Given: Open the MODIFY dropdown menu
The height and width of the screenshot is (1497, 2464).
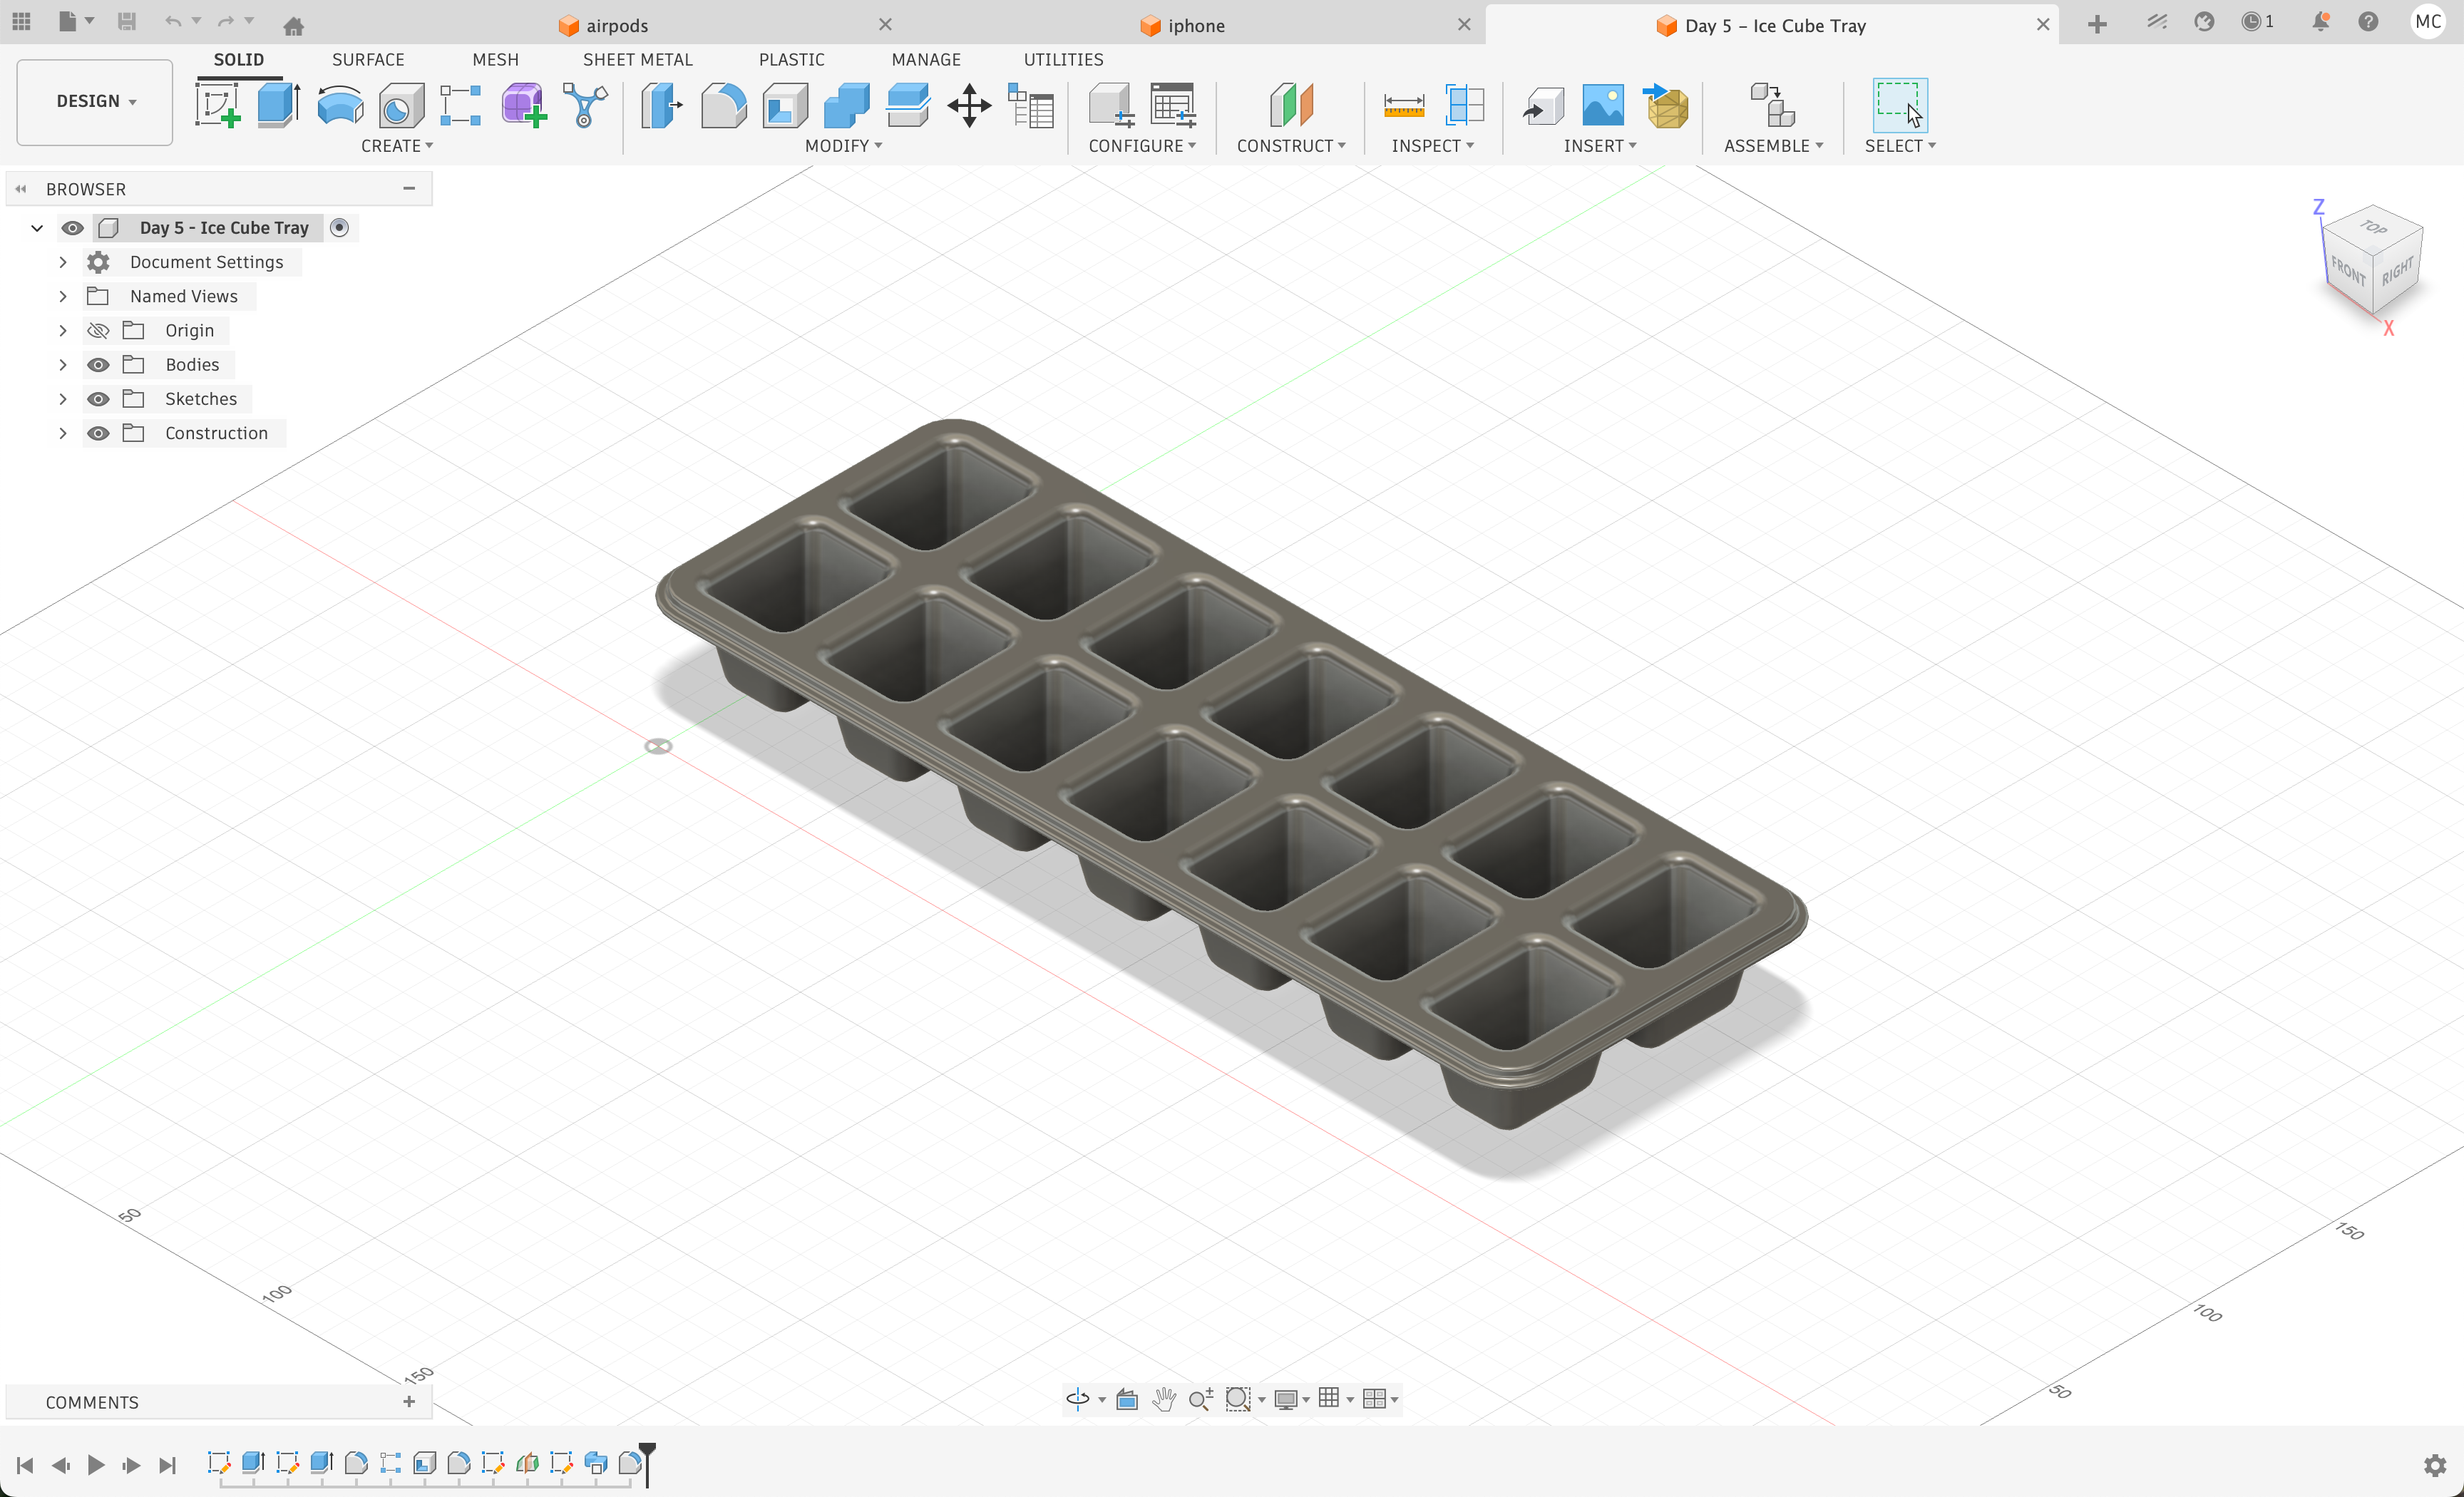Looking at the screenshot, I should [843, 146].
